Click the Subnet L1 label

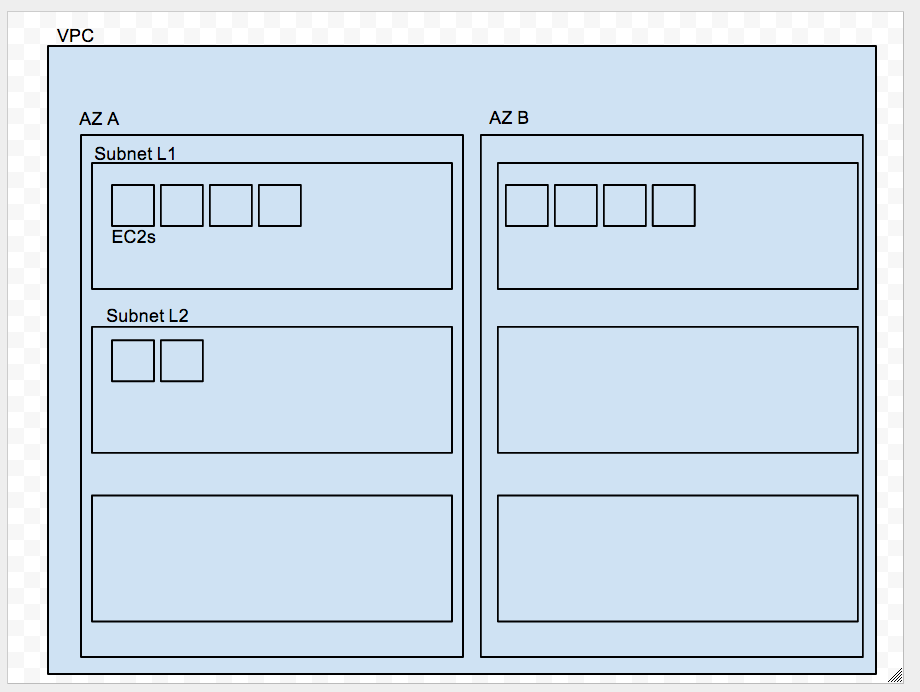point(135,154)
